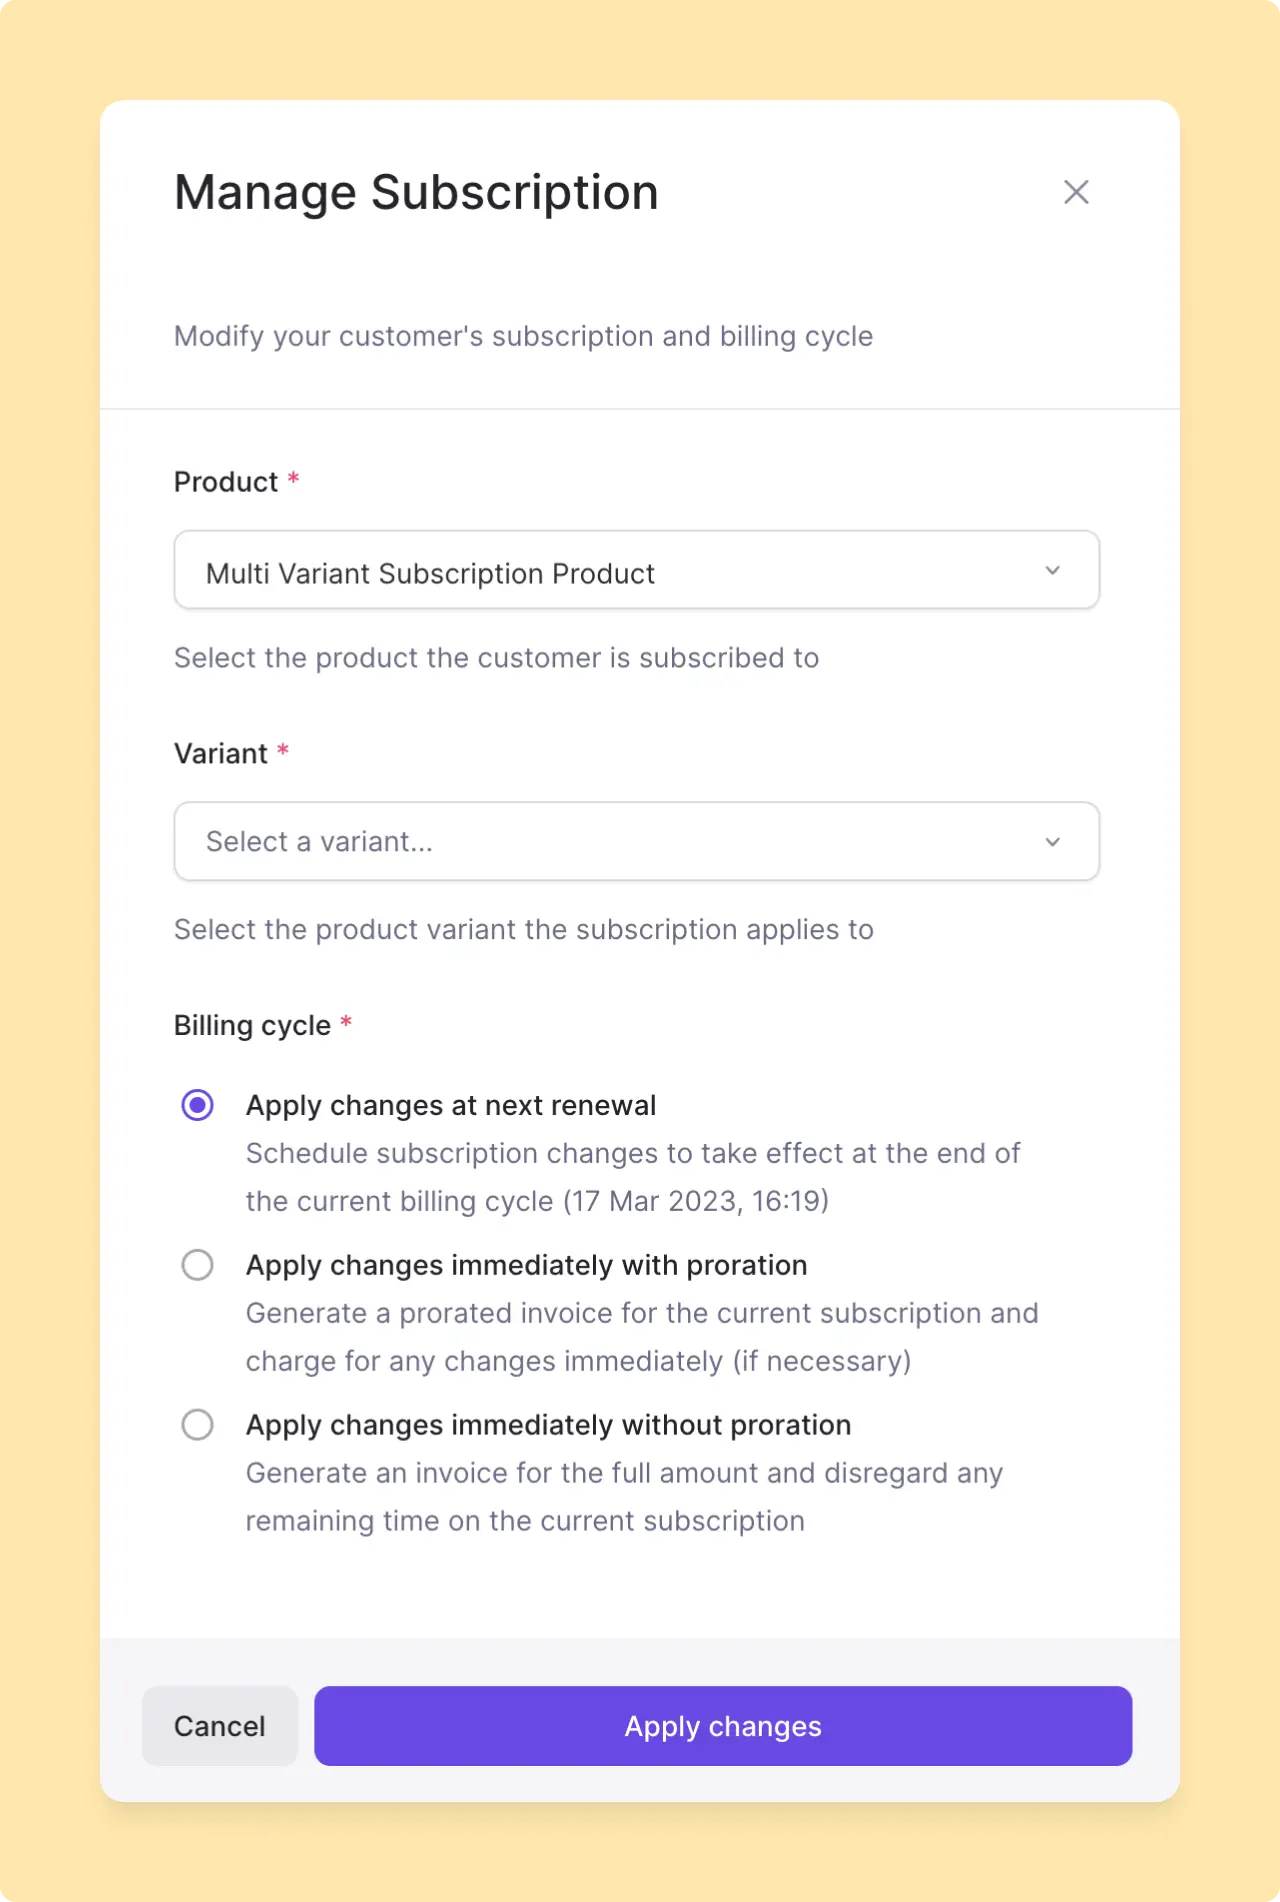Screen dimensions: 1280x1902
Task: Choose Apply changes immediately with proration
Action: [x=197, y=1265]
